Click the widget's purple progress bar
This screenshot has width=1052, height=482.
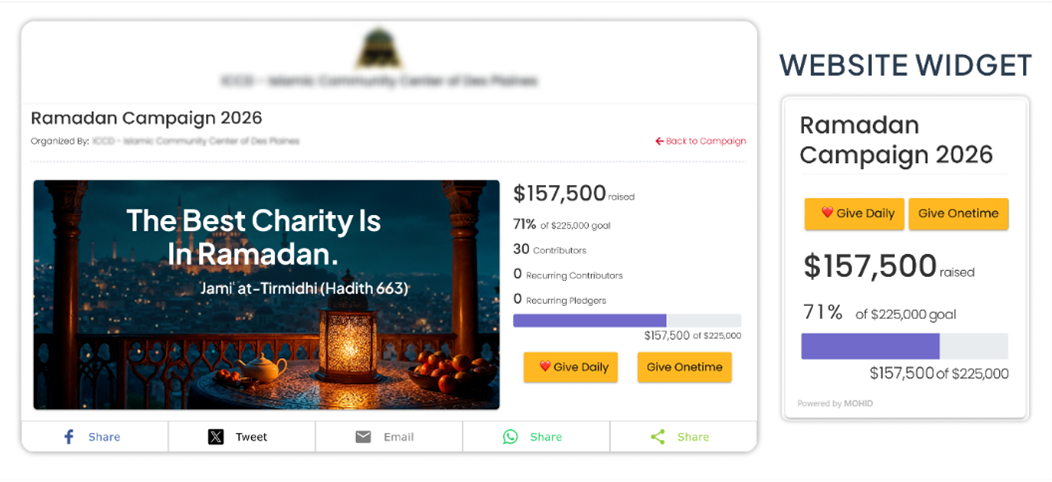point(904,346)
